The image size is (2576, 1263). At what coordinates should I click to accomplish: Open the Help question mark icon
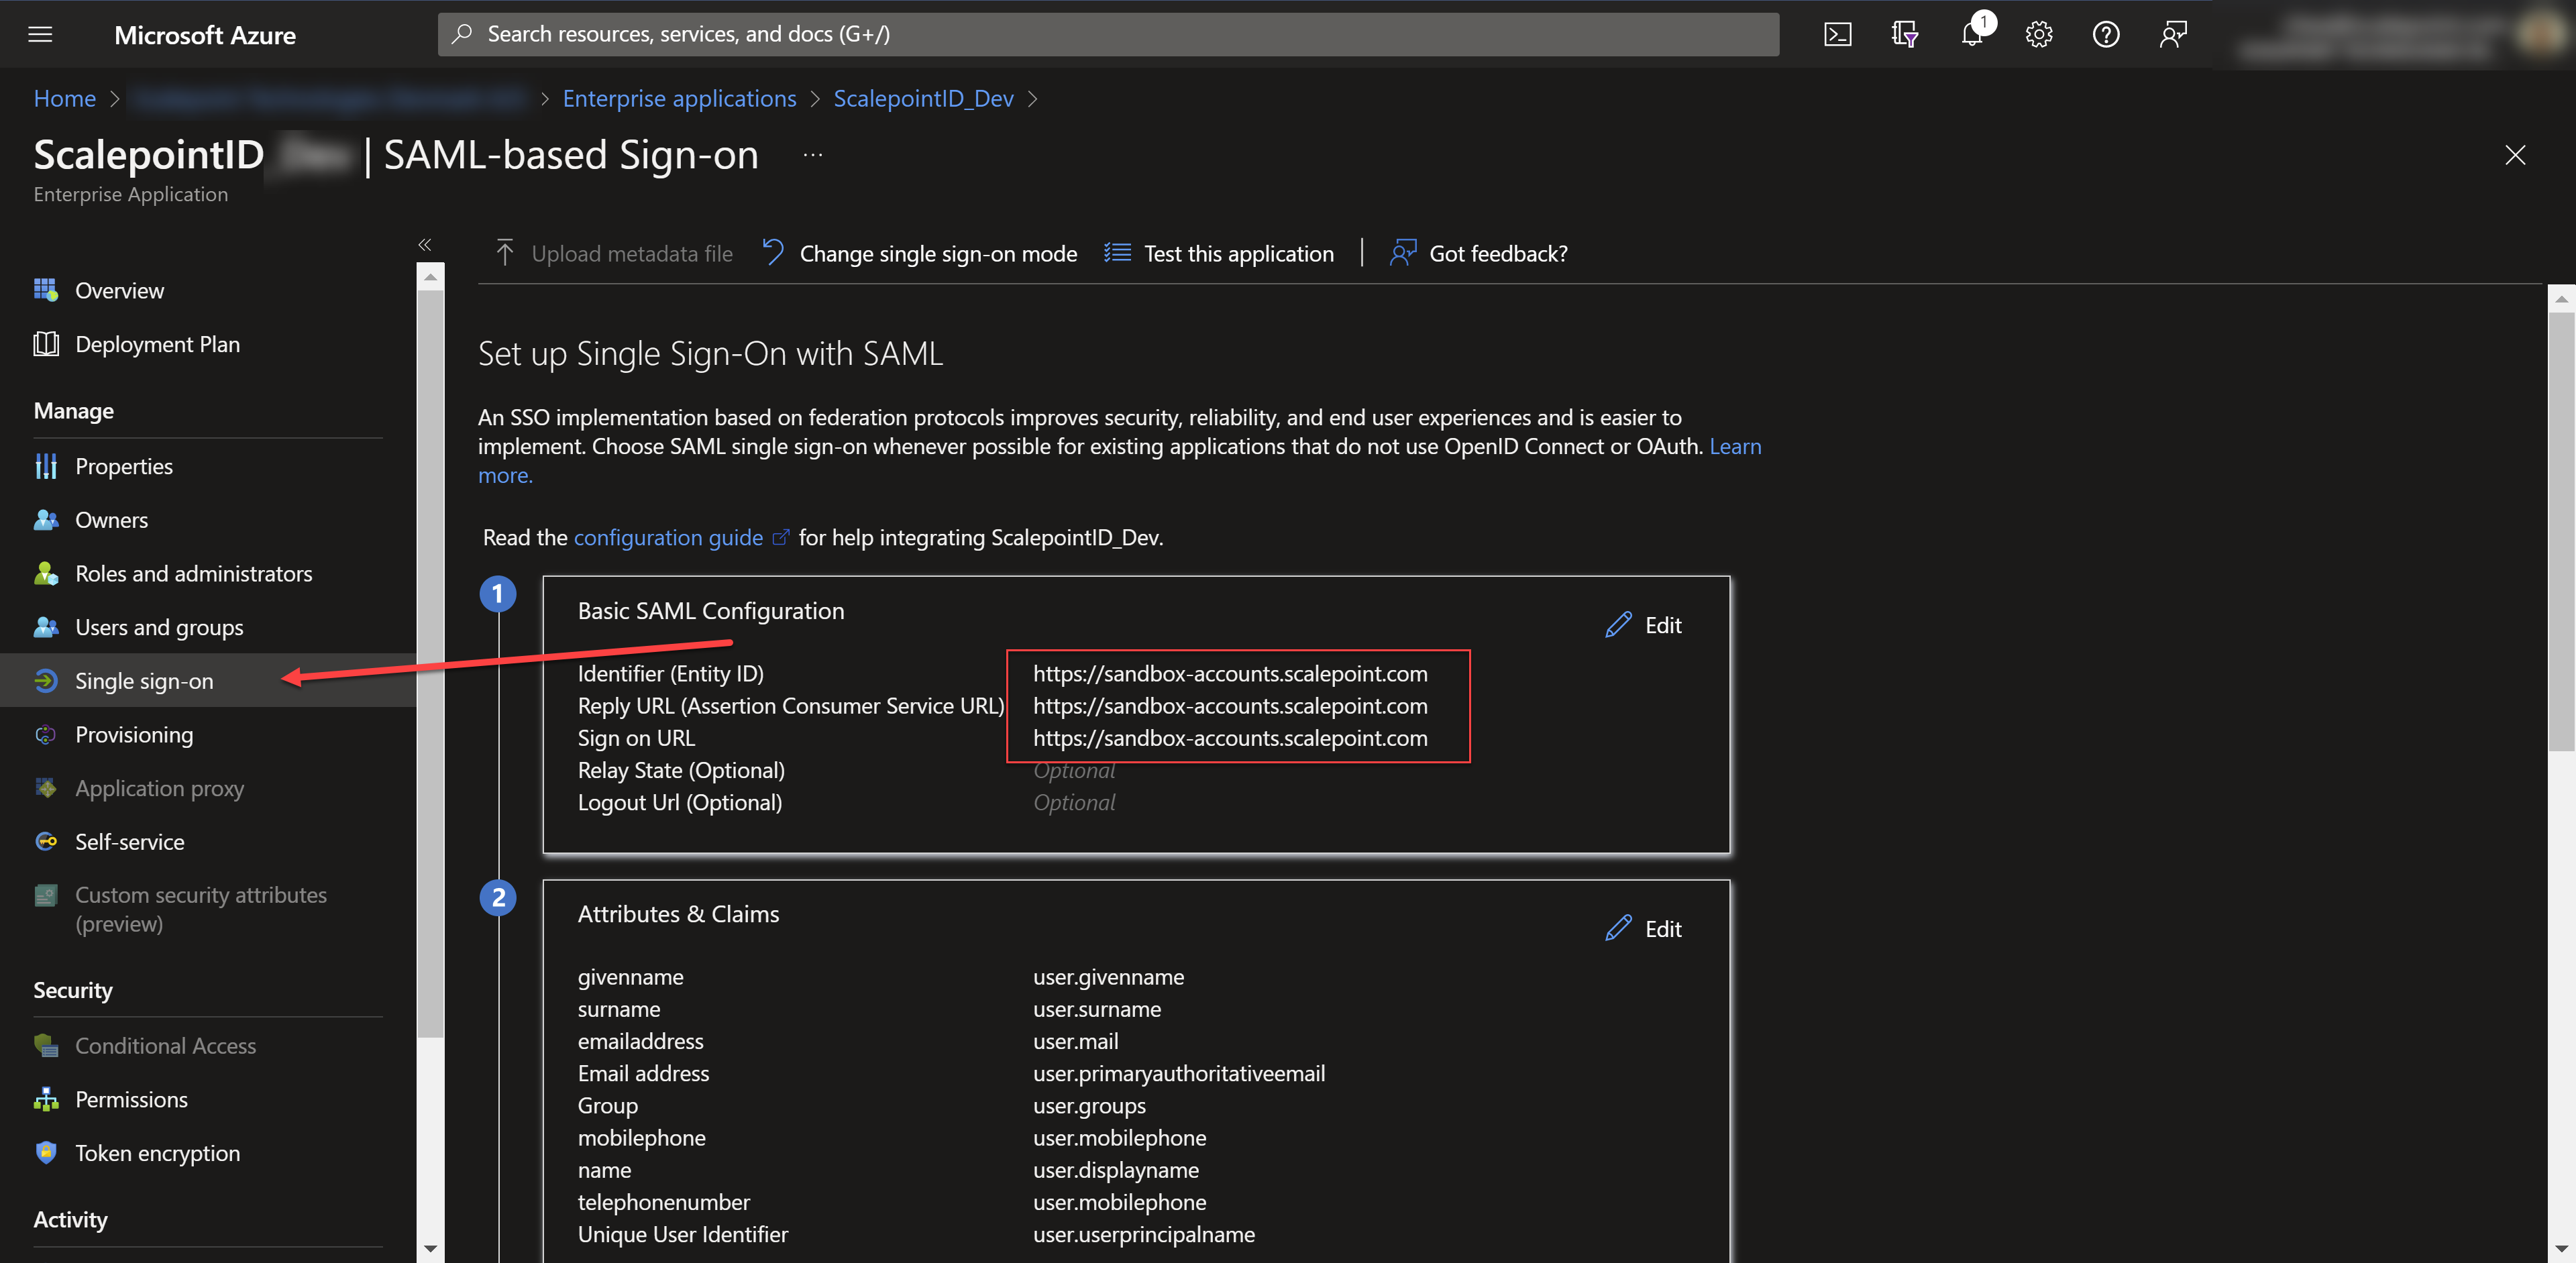[2106, 35]
